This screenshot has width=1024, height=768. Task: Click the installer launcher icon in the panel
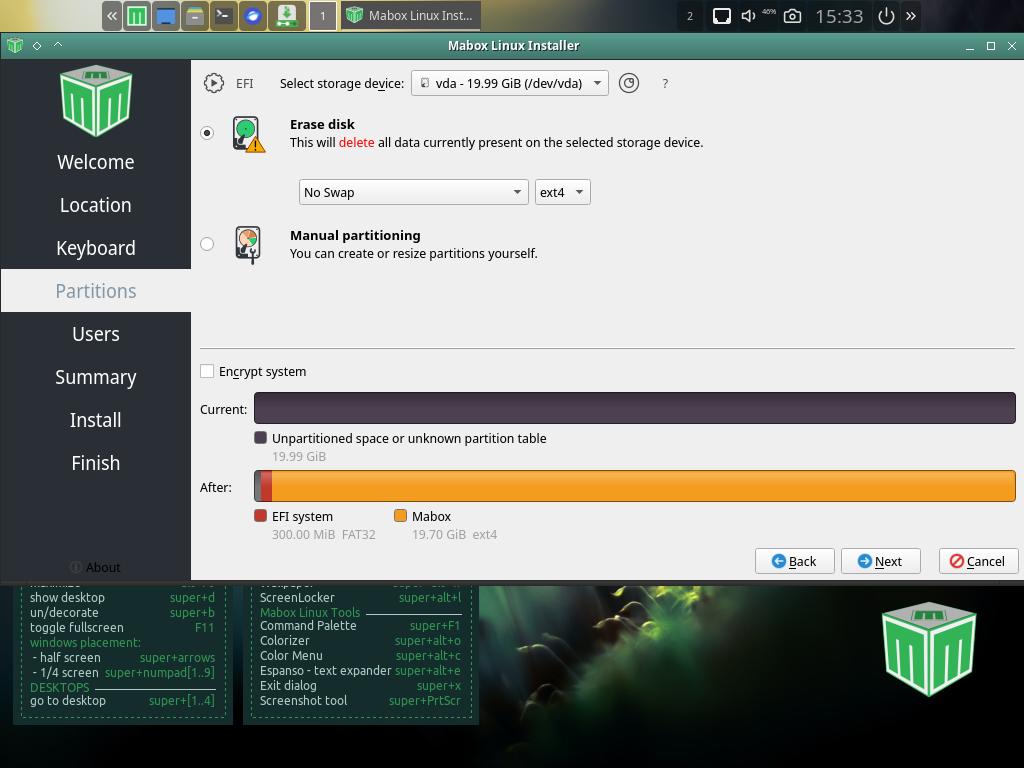(287, 16)
